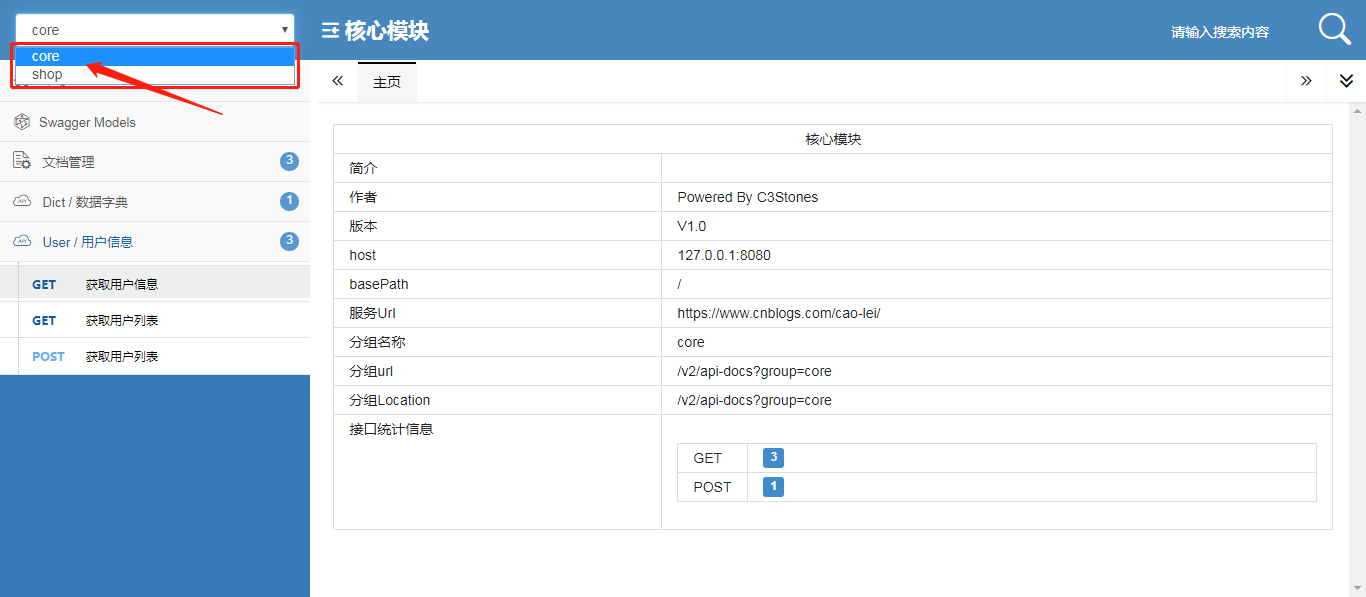This screenshot has width=1366, height=597.
Task: Click the POST count badge 1
Action: click(773, 487)
